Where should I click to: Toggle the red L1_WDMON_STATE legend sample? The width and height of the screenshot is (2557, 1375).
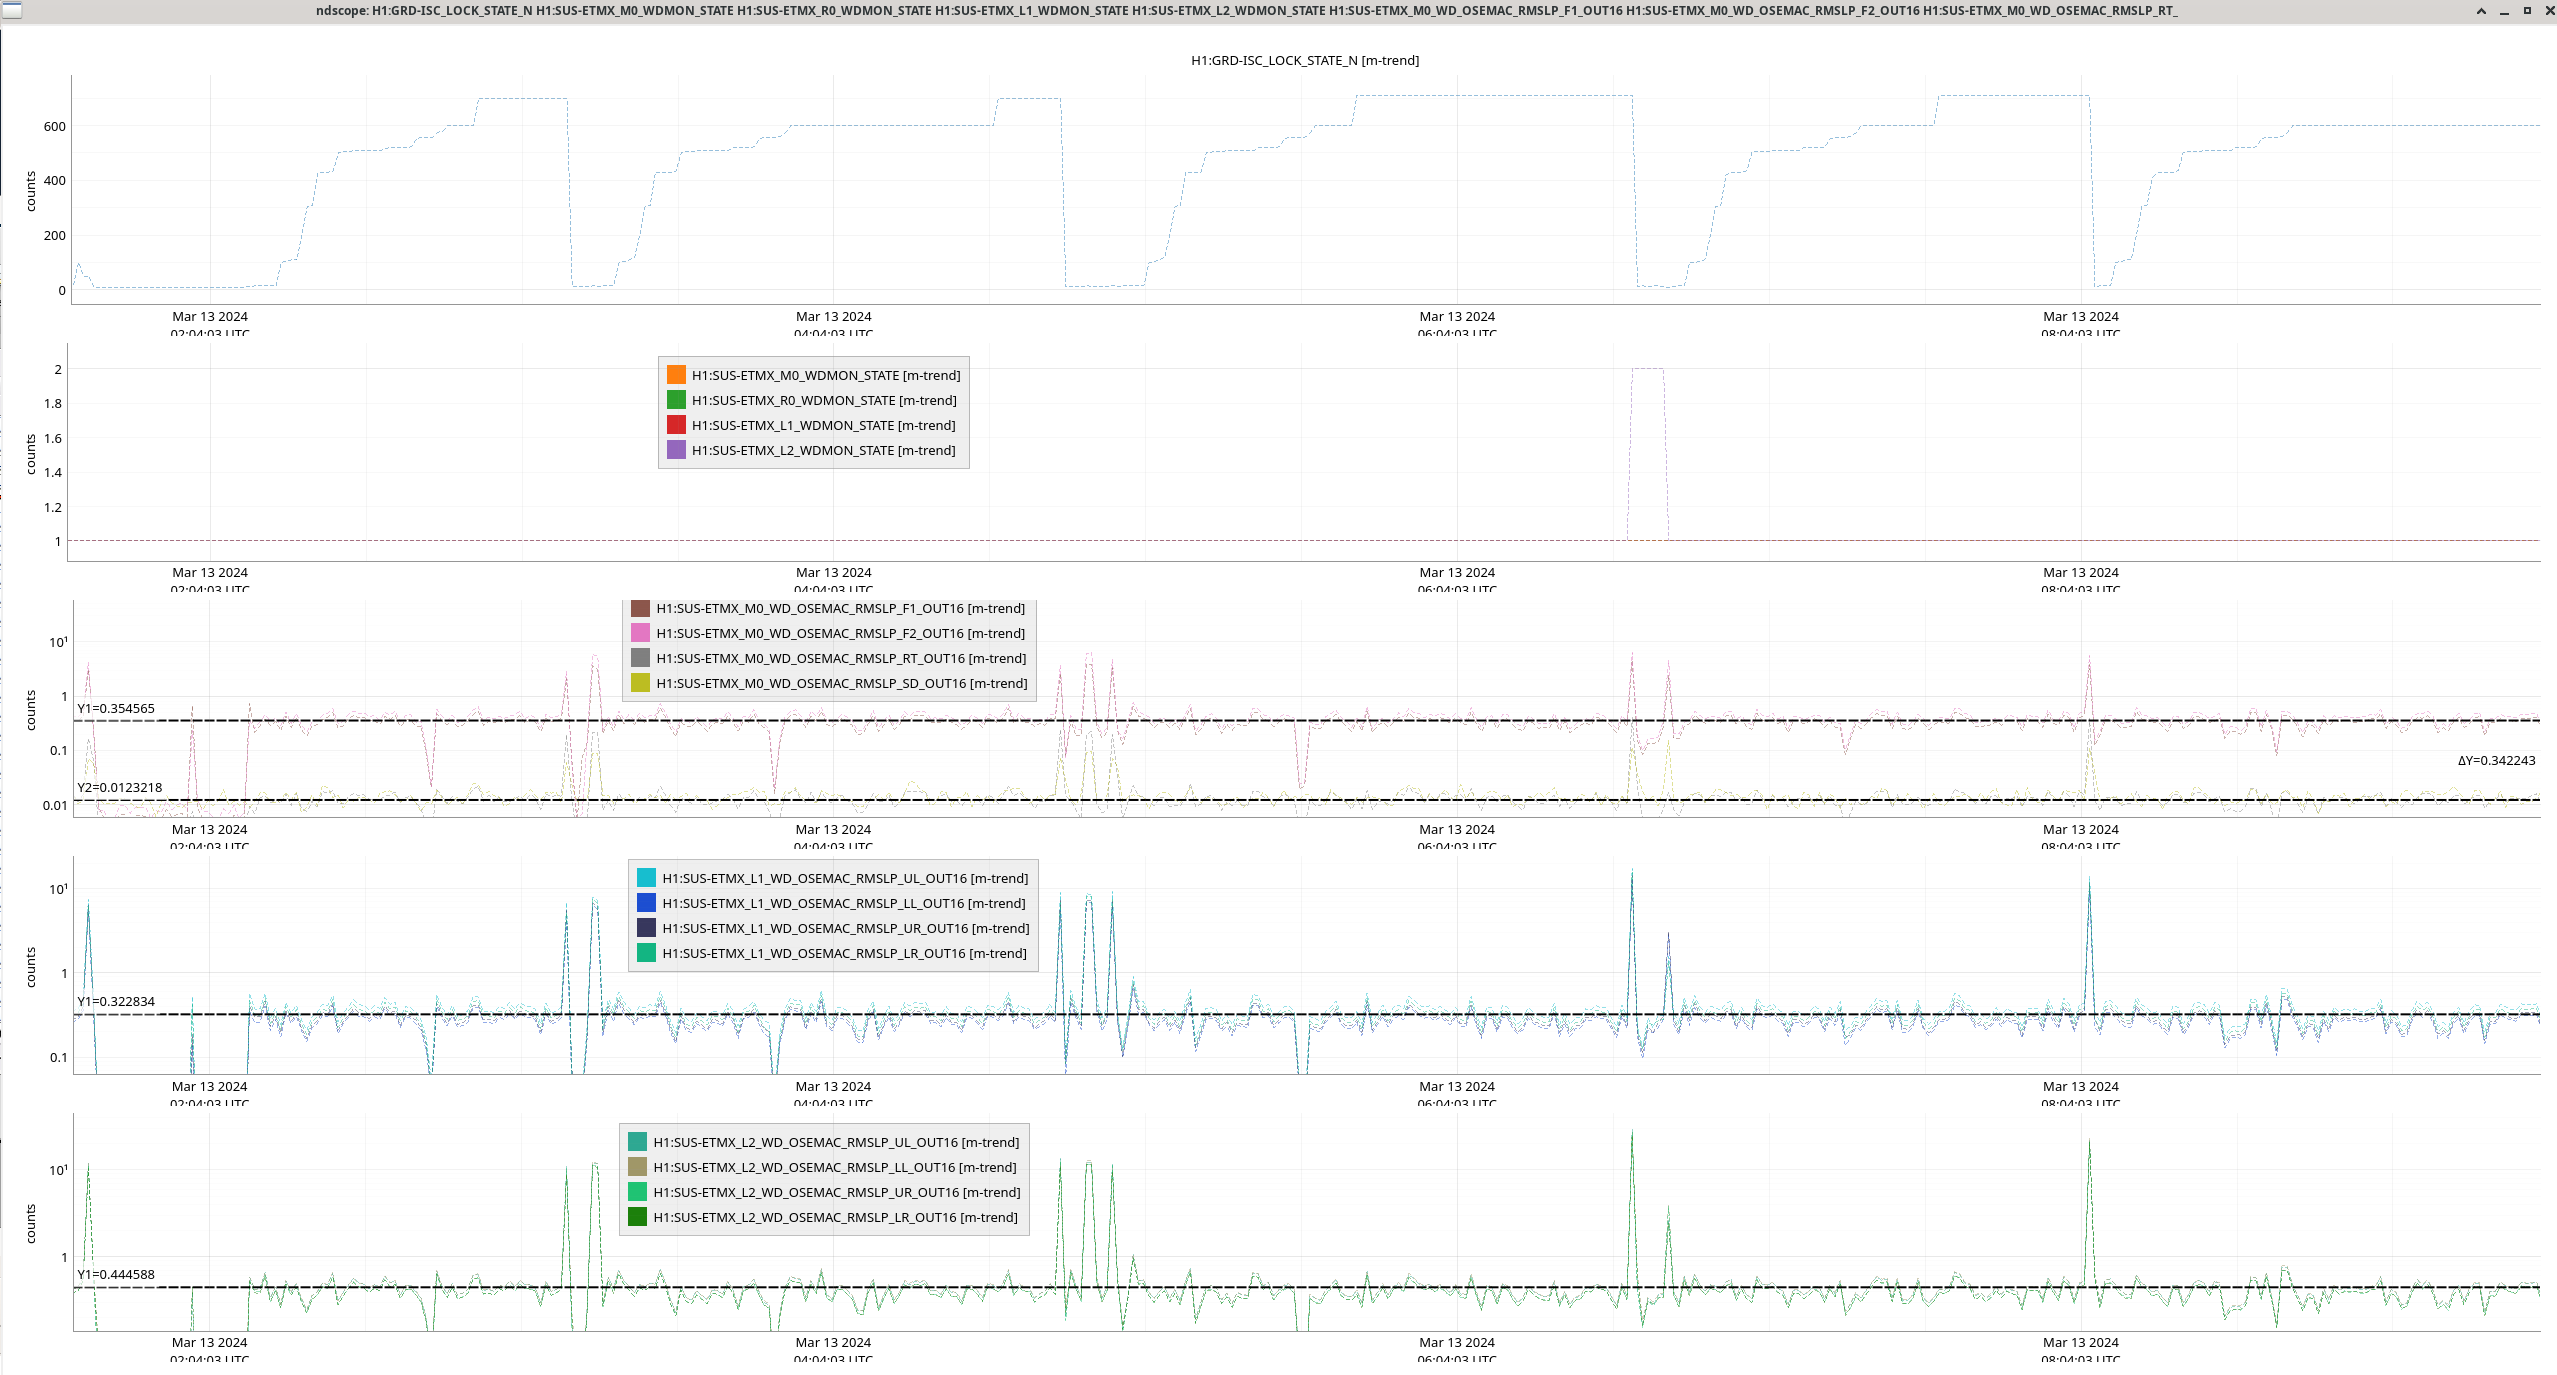tap(676, 425)
